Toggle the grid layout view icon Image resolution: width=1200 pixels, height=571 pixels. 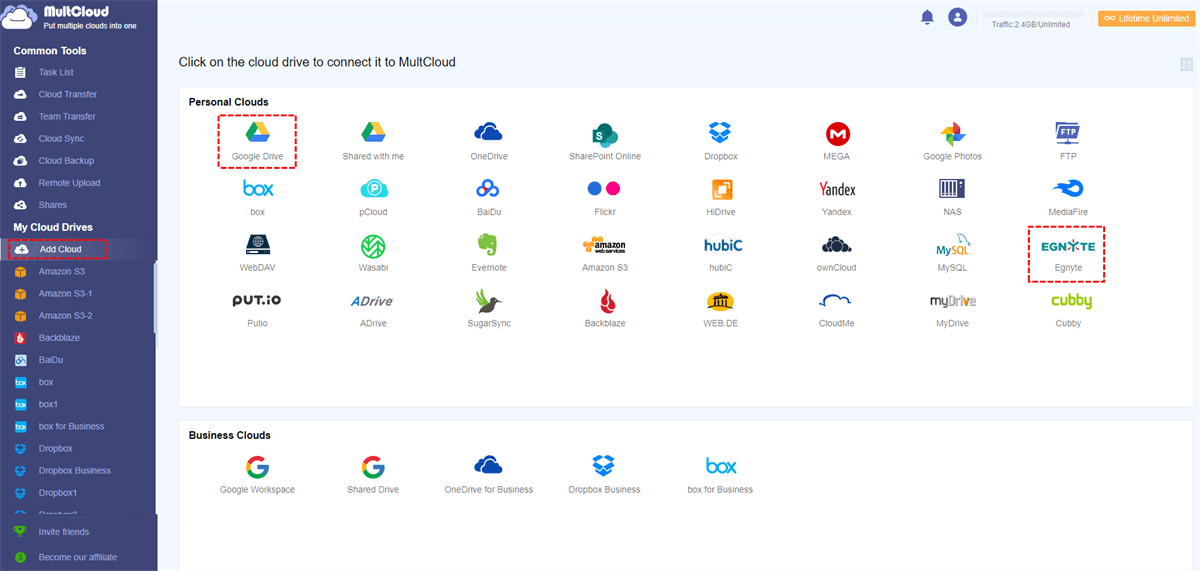[x=1187, y=64]
